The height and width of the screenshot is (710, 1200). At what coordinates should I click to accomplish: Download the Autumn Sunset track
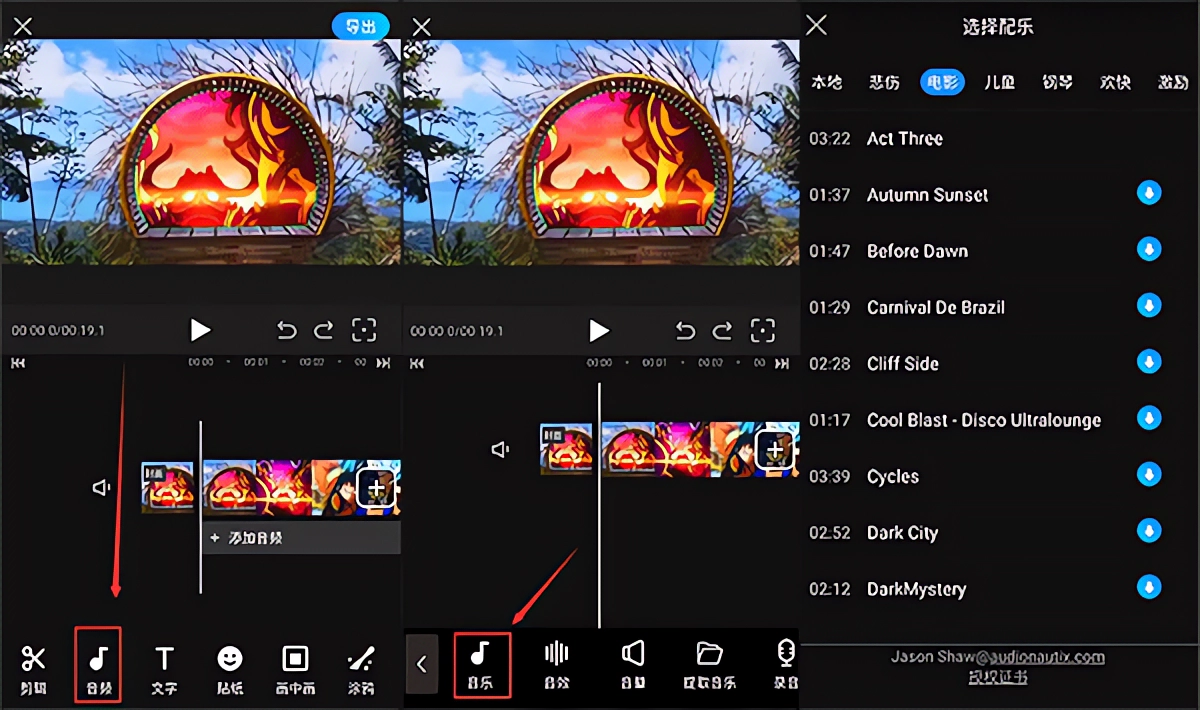coord(1149,194)
